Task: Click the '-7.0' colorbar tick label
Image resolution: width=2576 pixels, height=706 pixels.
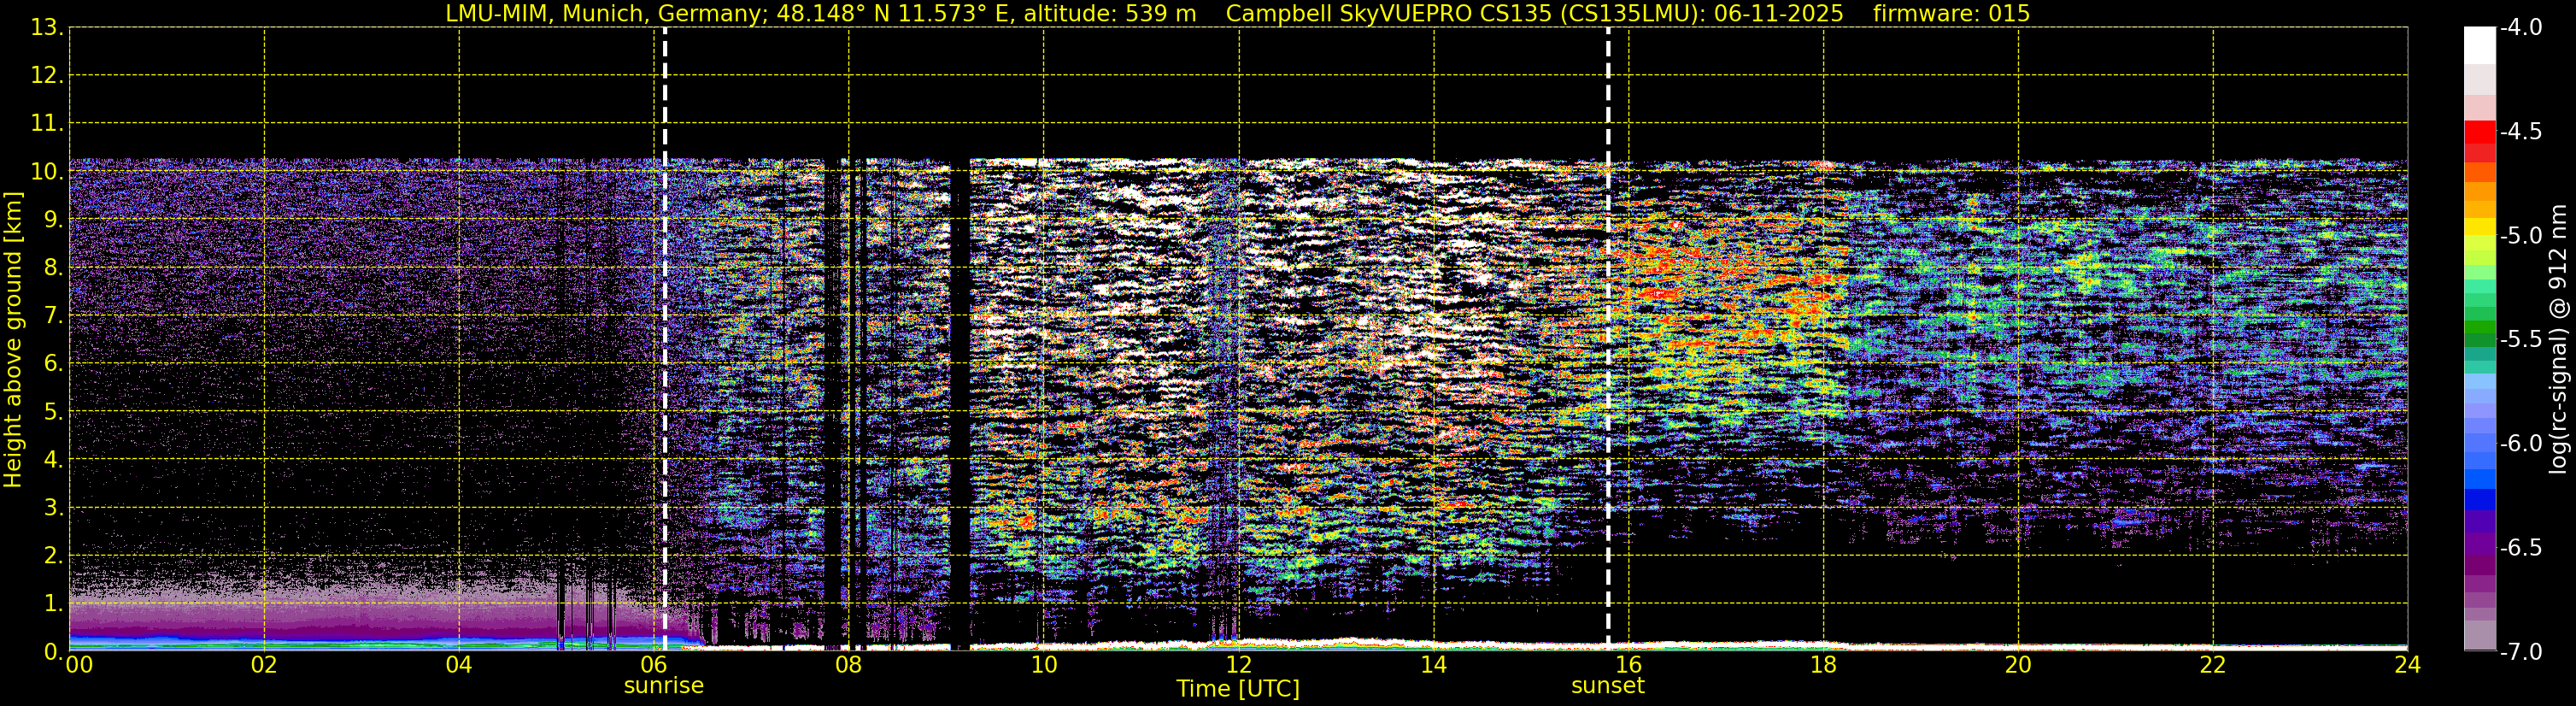Action: coord(2521,652)
